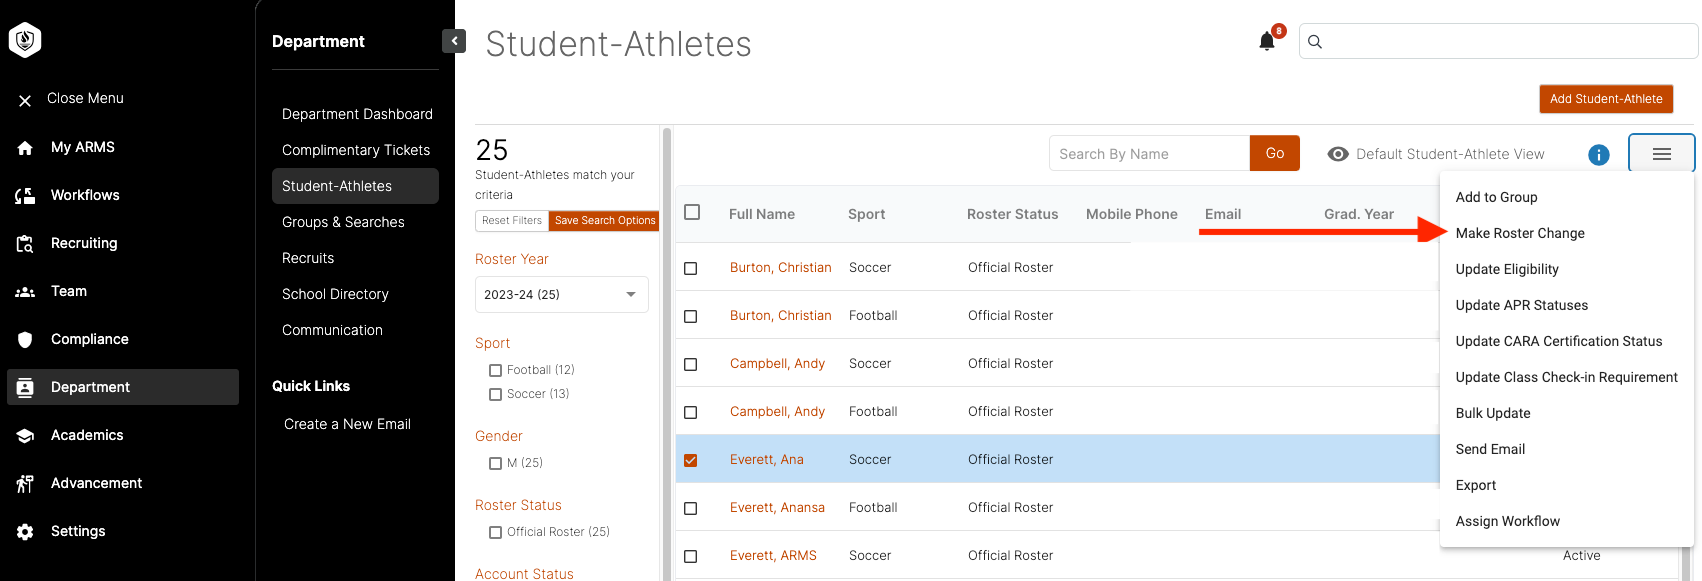The width and height of the screenshot is (1702, 581).
Task: Enable the Football (12) sport filter
Action: pos(495,370)
